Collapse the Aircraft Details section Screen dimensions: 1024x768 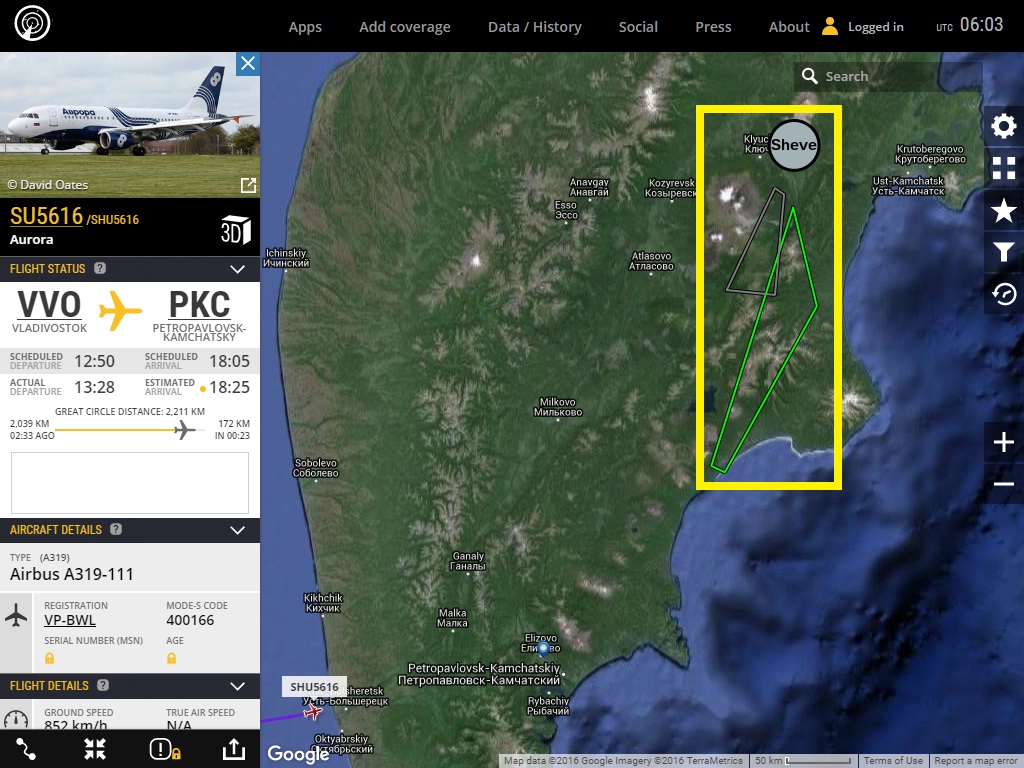coord(237,530)
